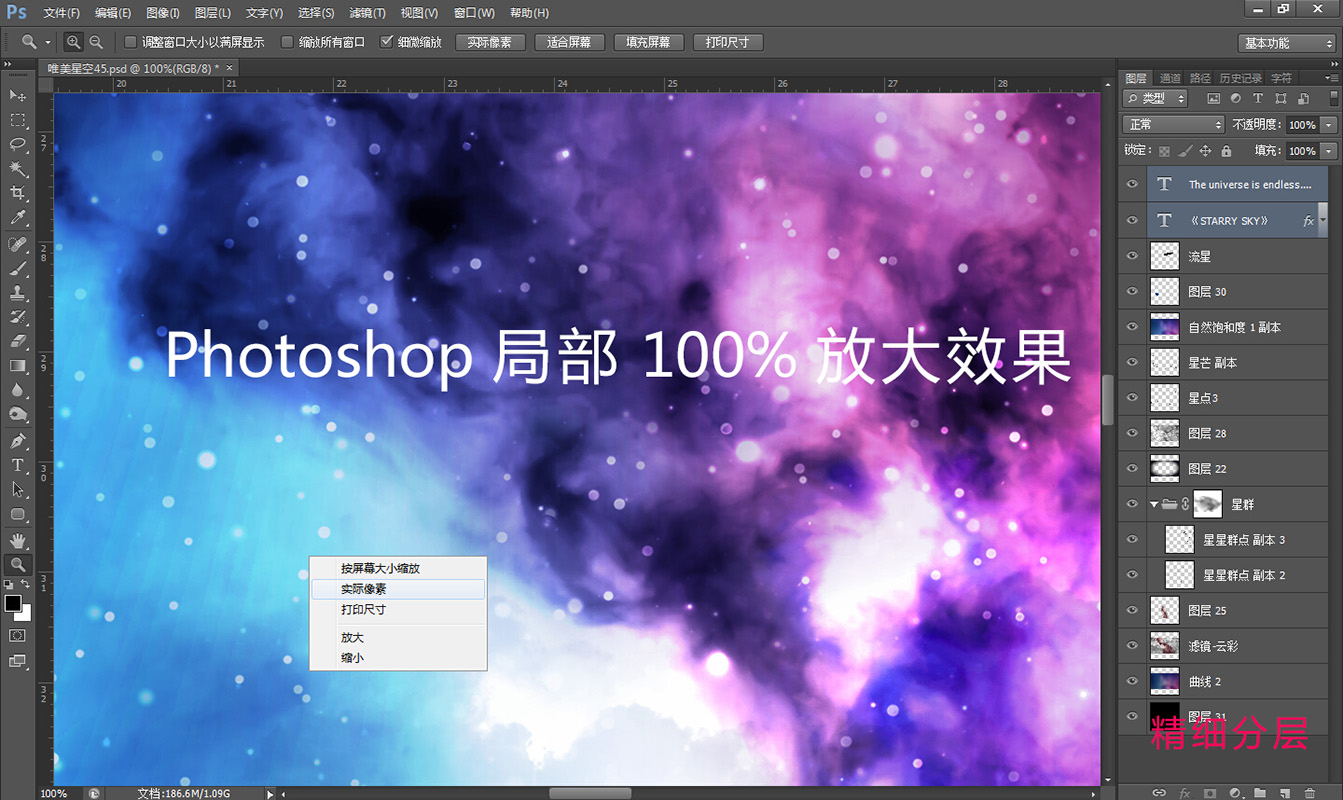Select the Magic Wand tool
Screen dimensions: 1343x800
[18, 169]
